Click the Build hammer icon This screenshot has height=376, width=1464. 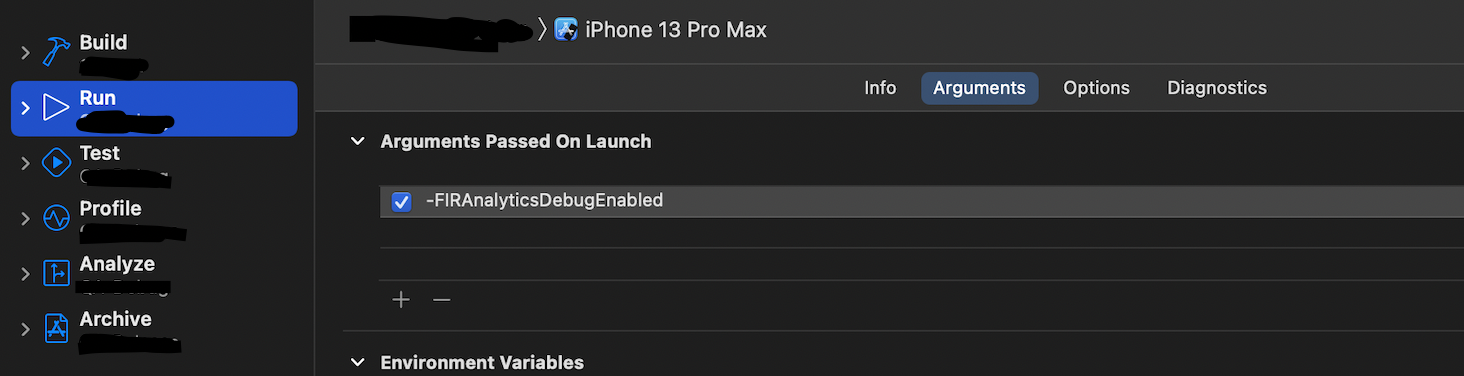click(55, 52)
